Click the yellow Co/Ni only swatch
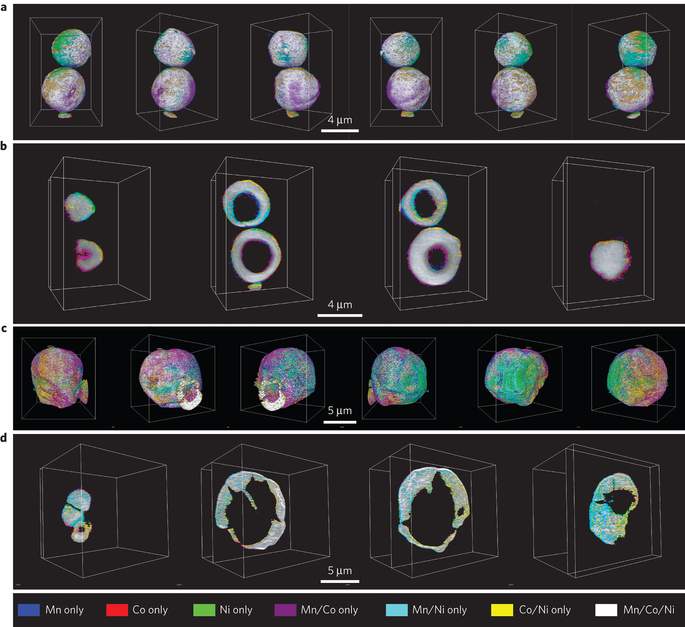The image size is (685, 627). 502,610
